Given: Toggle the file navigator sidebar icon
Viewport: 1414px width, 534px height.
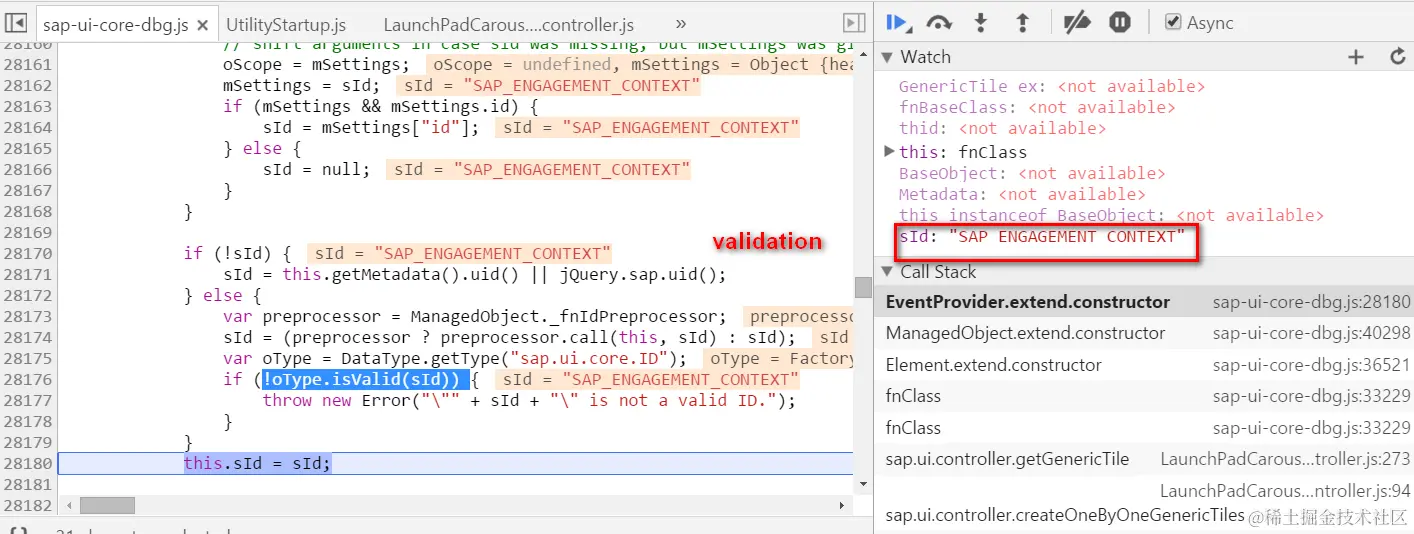Looking at the screenshot, I should [16, 22].
